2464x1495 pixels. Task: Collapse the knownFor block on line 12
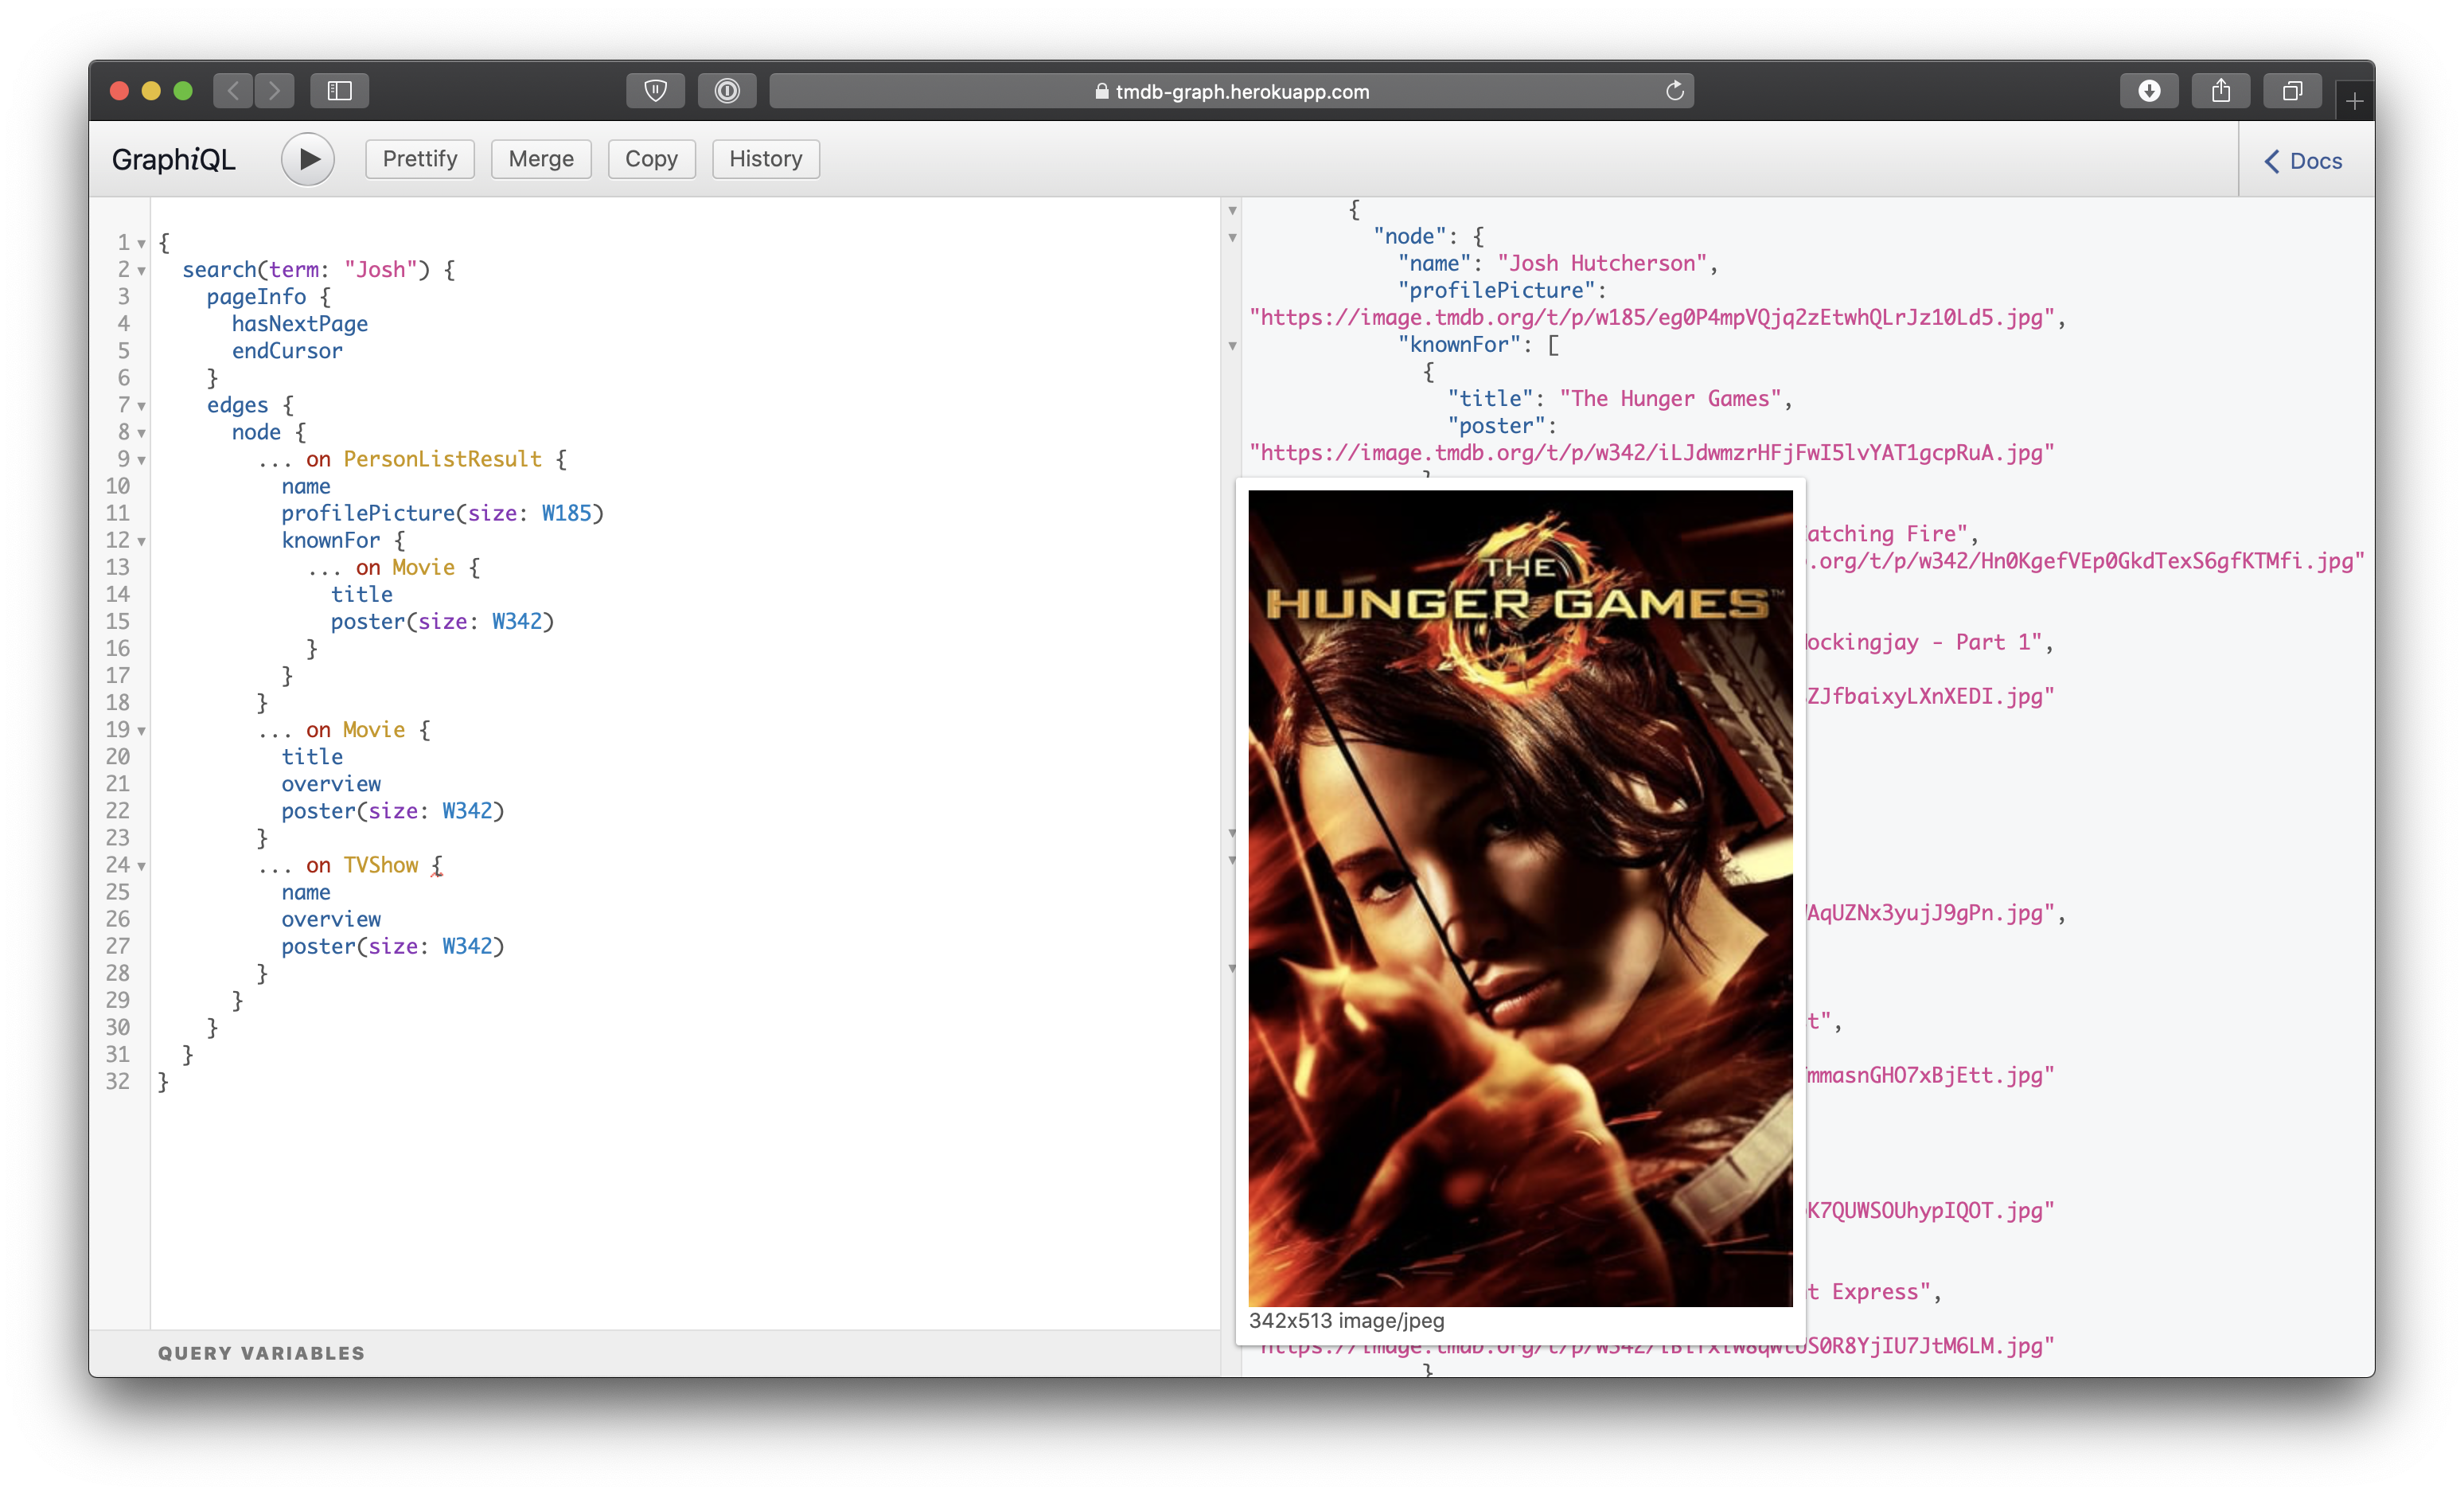[142, 541]
